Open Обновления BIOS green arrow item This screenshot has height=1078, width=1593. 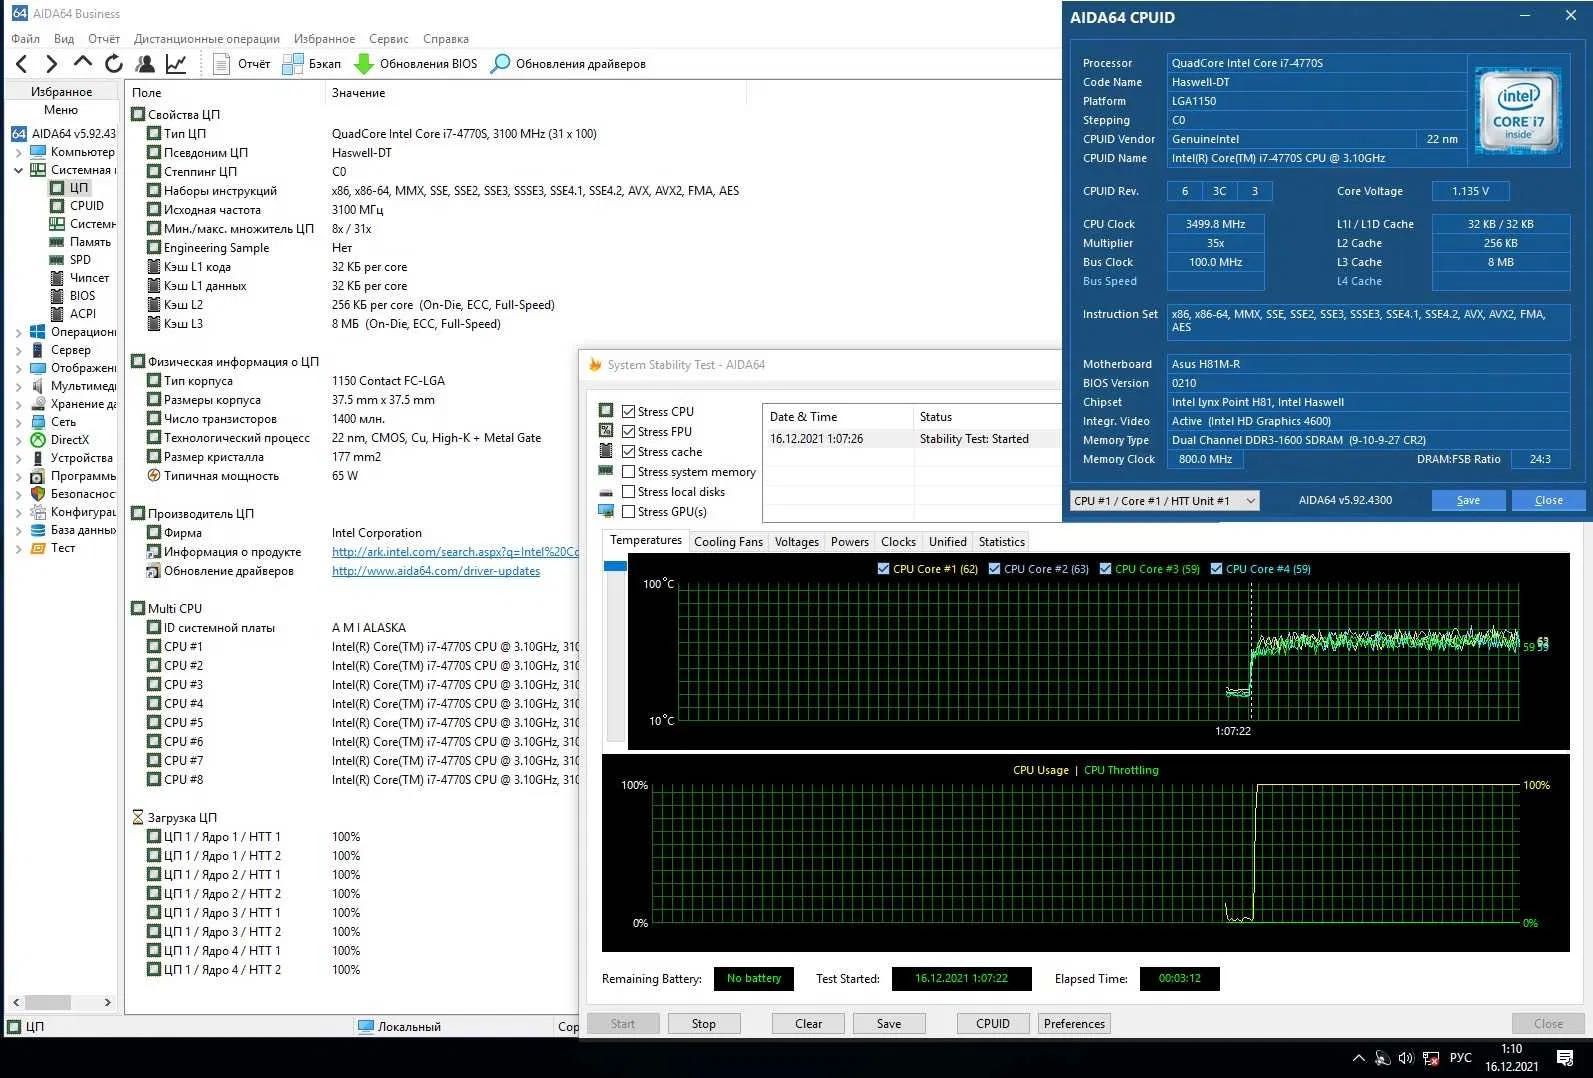(x=416, y=64)
